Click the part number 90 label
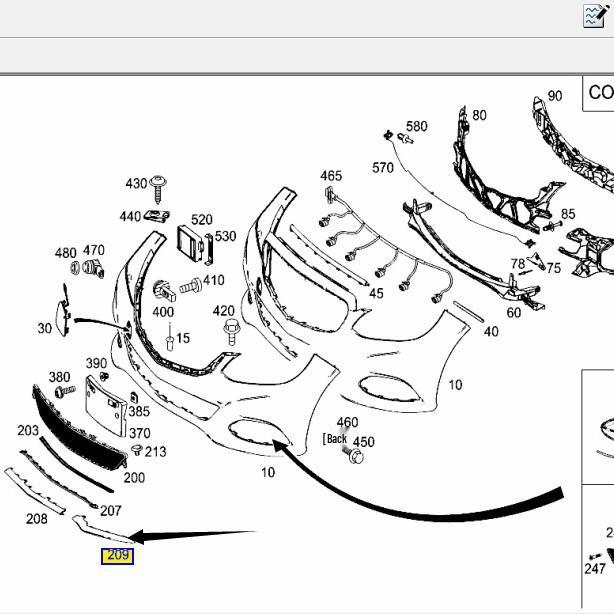This screenshot has height=614, width=614. [x=555, y=97]
